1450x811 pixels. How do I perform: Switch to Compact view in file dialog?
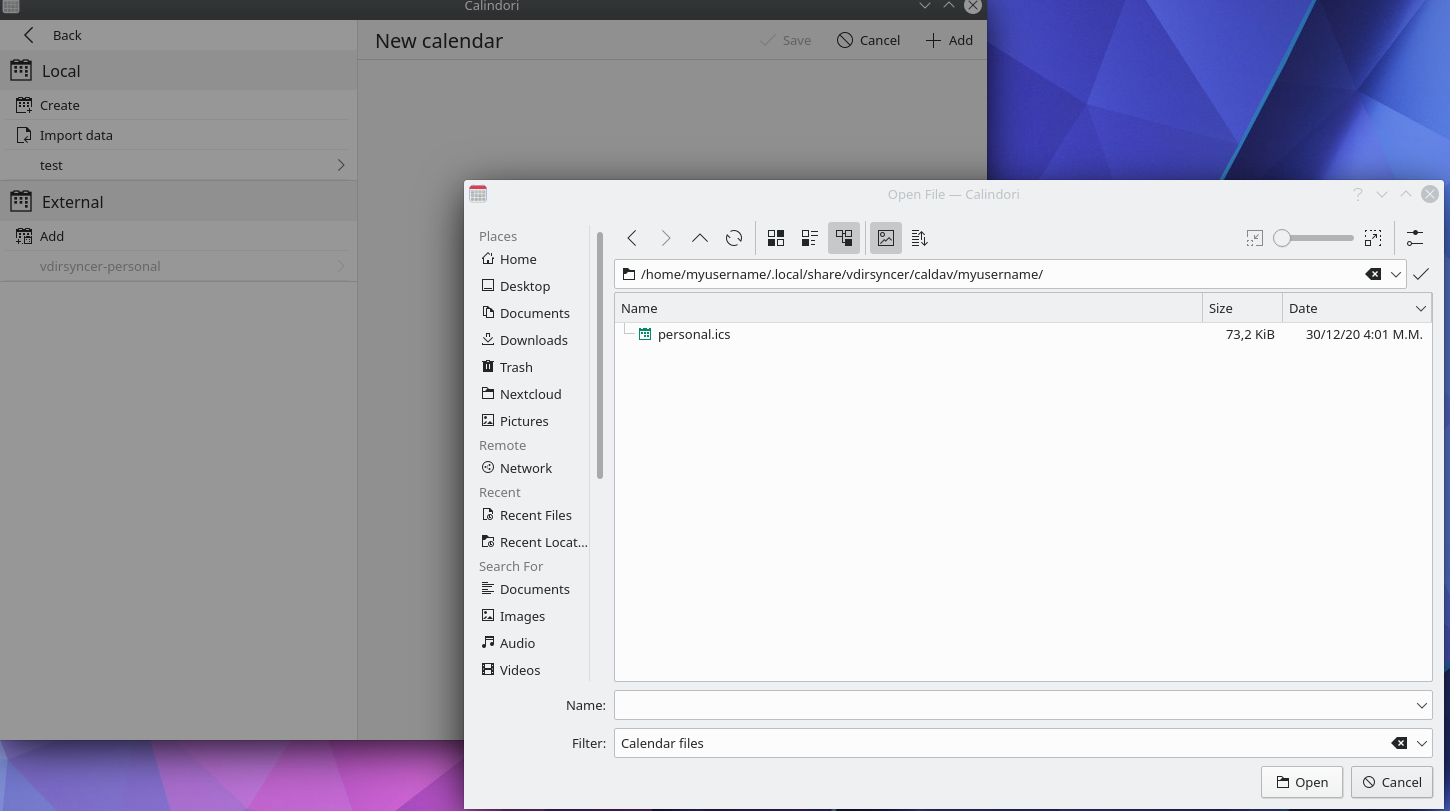(x=810, y=238)
